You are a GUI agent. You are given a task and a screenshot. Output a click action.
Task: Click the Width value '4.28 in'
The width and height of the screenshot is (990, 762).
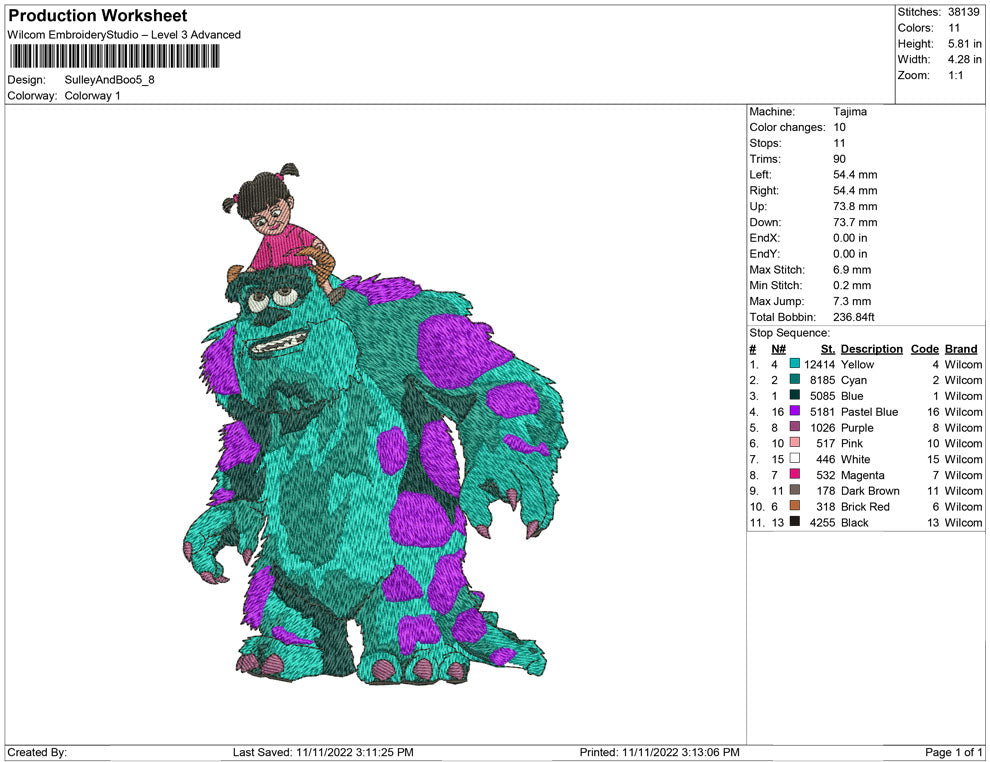964,59
